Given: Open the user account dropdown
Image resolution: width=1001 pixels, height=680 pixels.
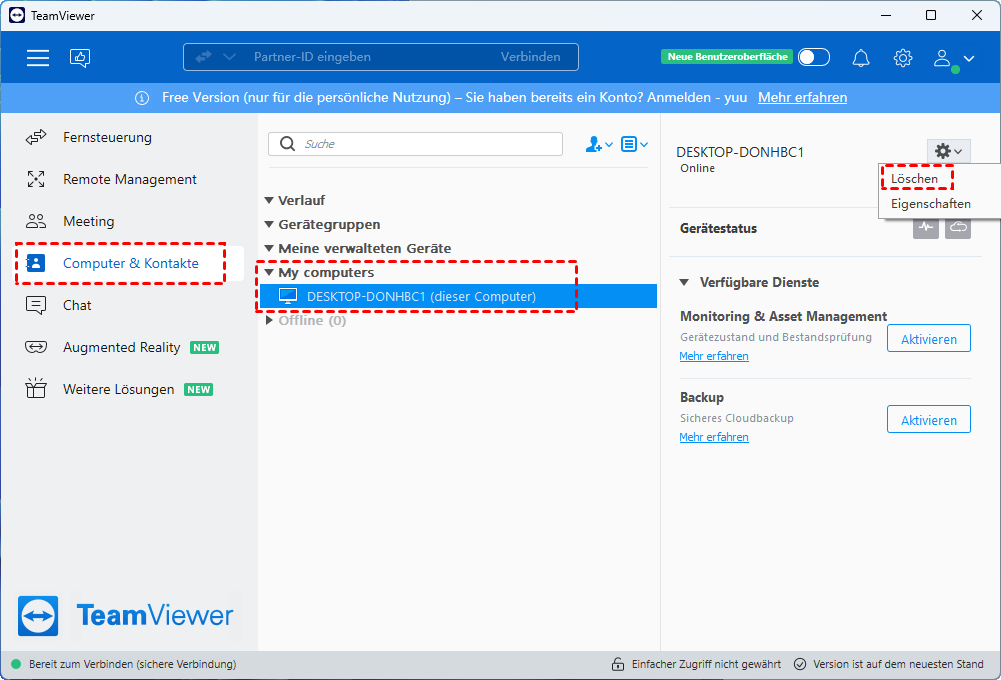Looking at the screenshot, I should [952, 58].
